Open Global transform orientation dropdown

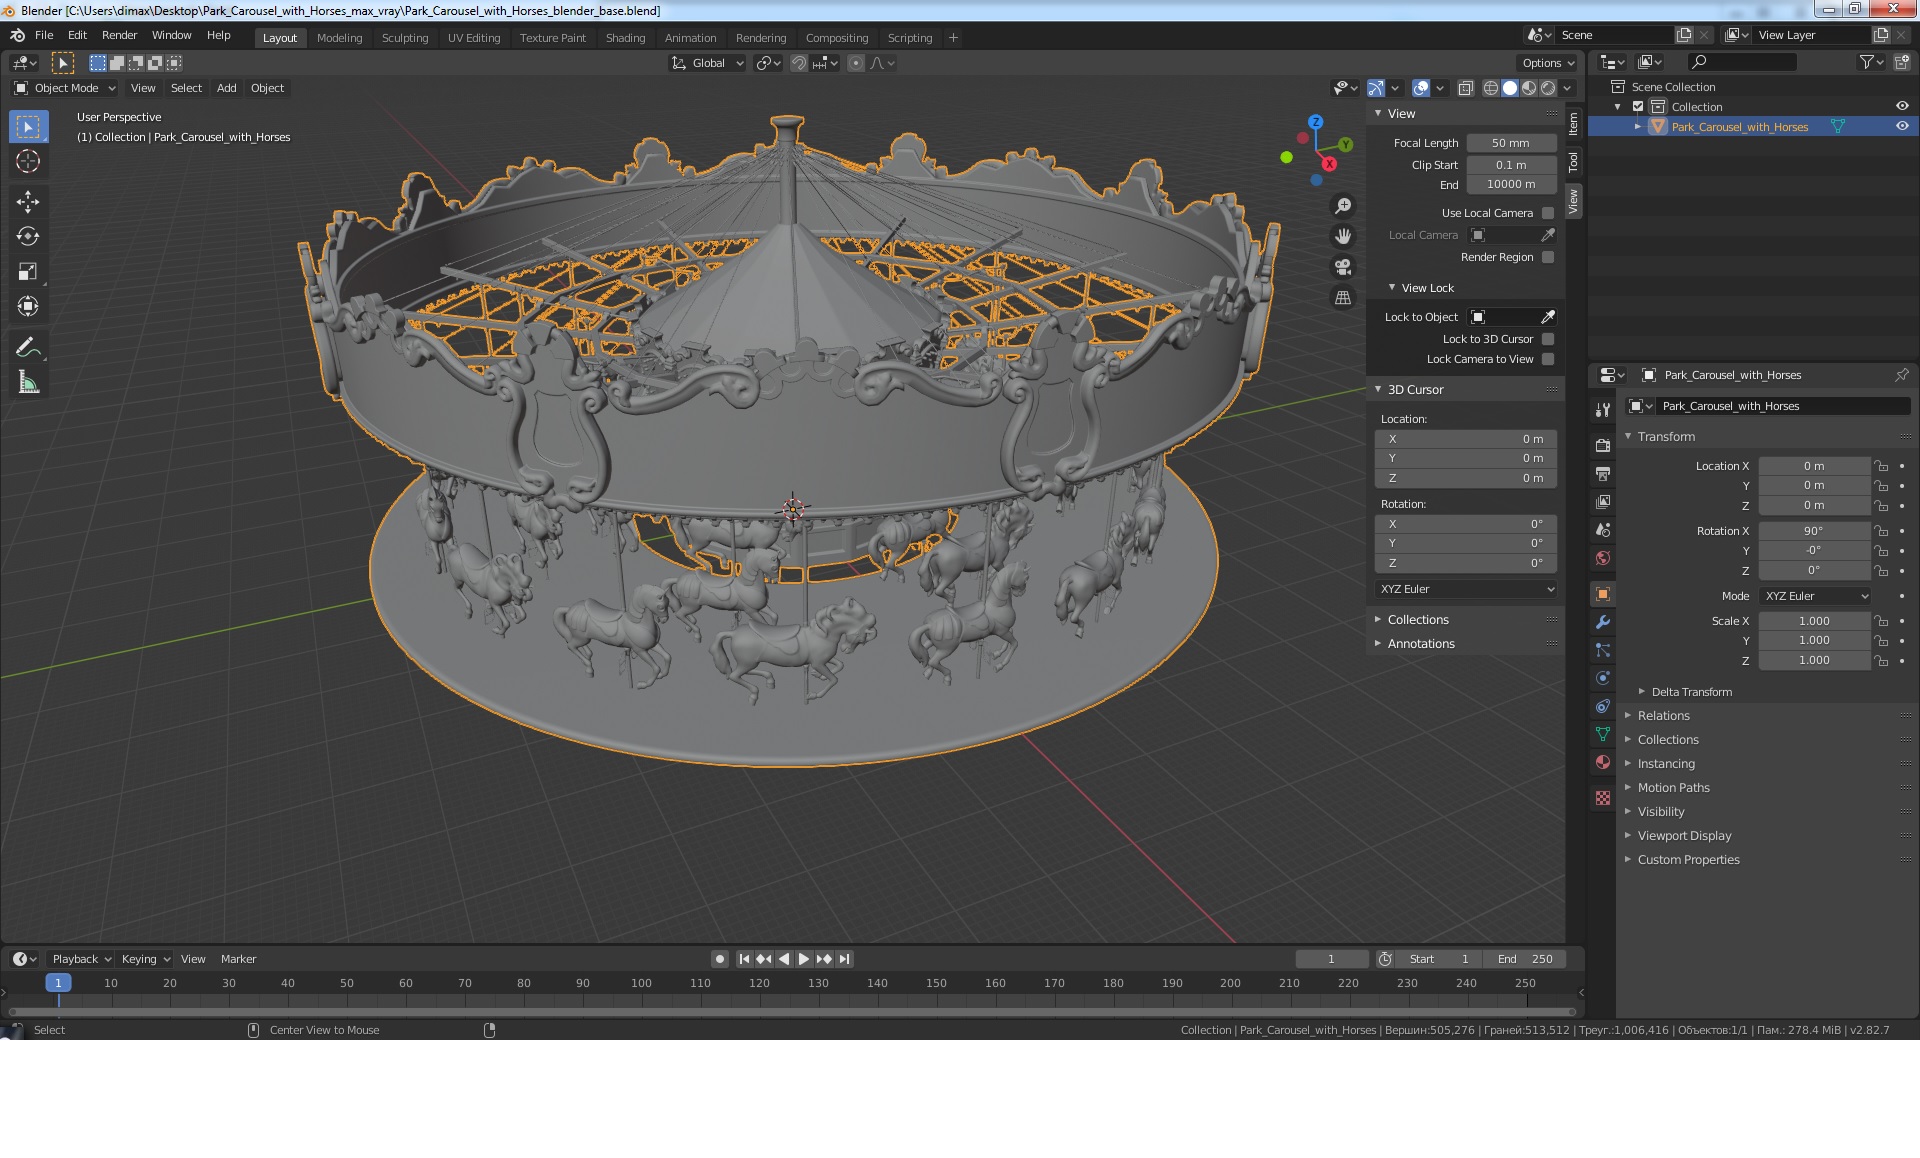(x=707, y=63)
